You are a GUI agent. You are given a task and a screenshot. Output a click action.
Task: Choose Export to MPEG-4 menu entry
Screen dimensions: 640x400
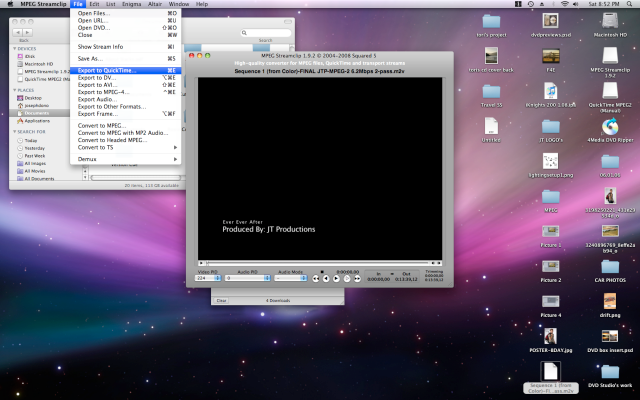tap(126, 92)
